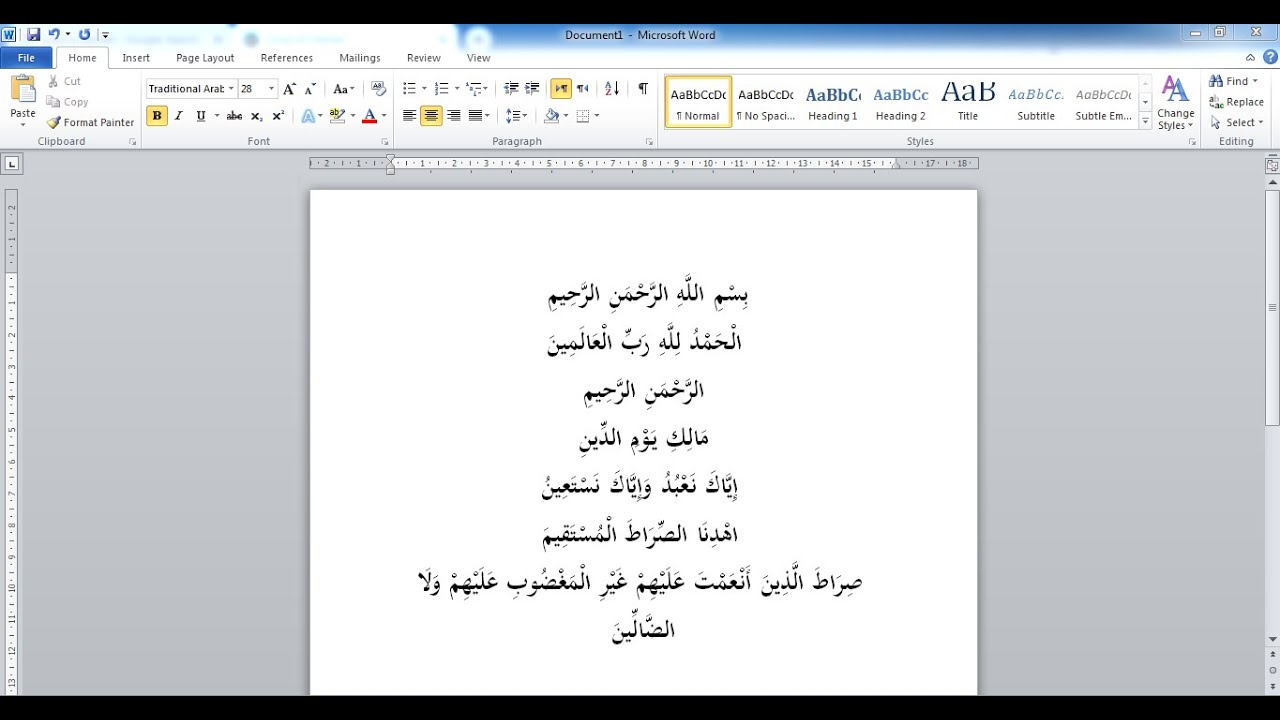Viewport: 1280px width, 720px height.
Task: Toggle Subscript formatting
Action: pos(256,116)
